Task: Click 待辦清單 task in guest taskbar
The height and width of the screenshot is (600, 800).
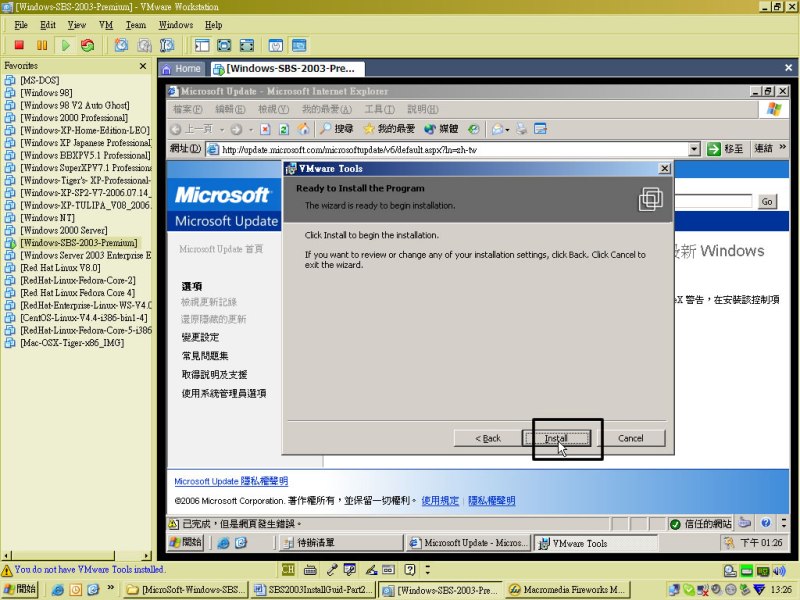Action: (340, 543)
